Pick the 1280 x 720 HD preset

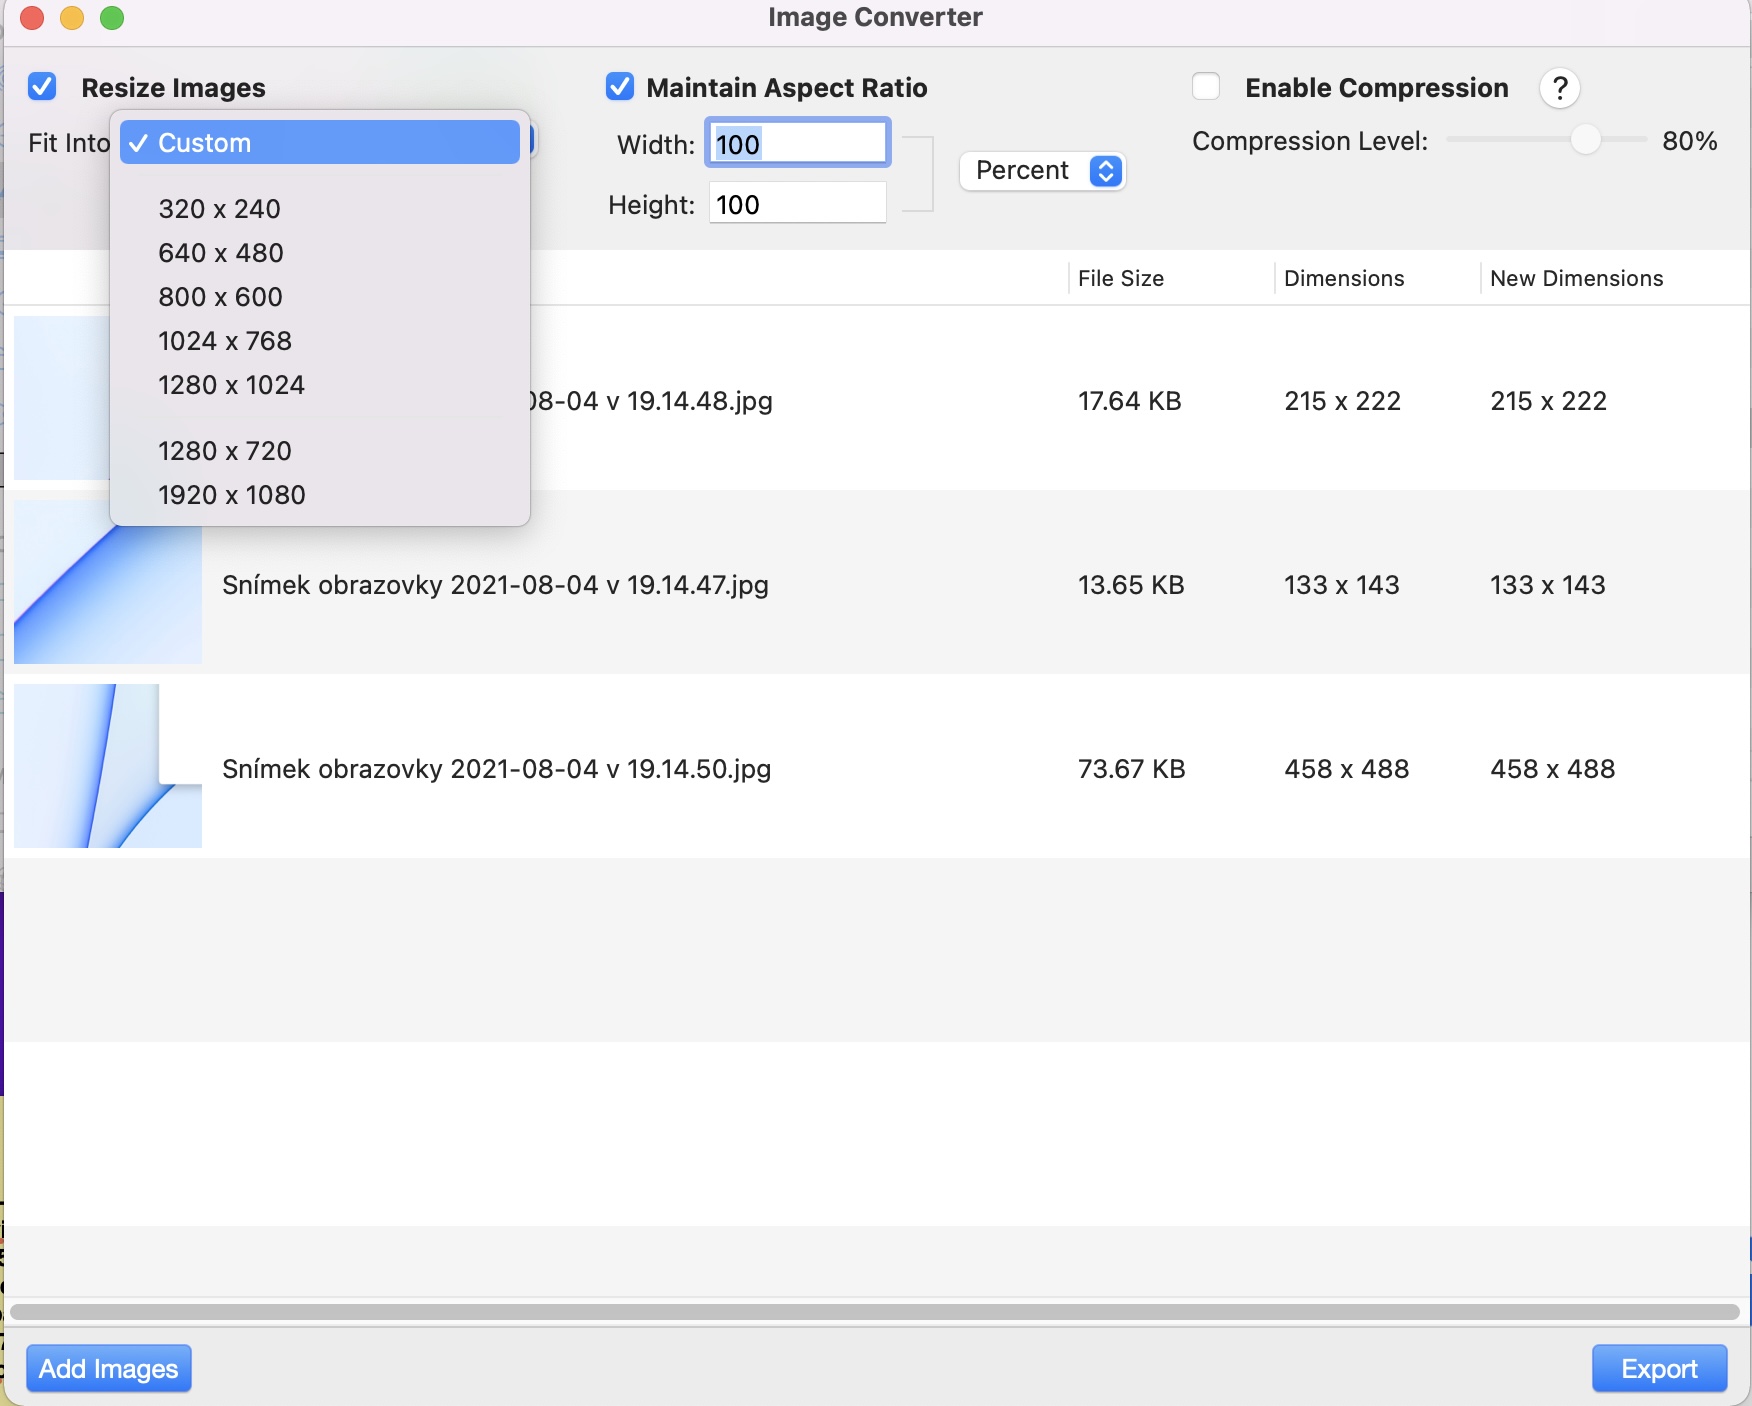[225, 451]
